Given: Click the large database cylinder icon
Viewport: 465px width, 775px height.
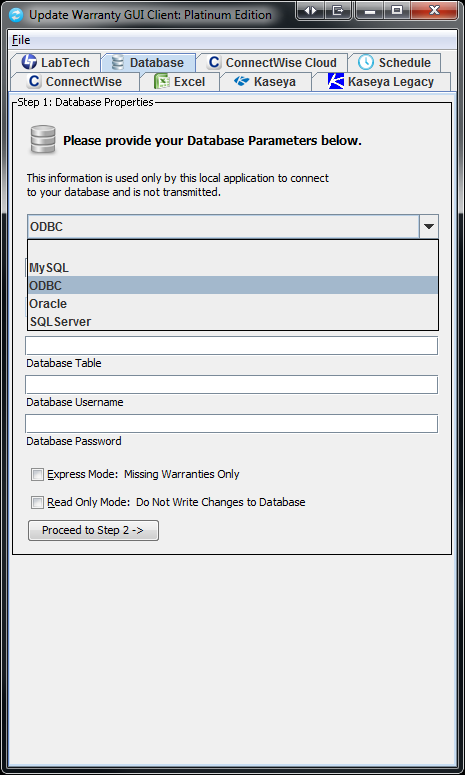Looking at the screenshot, I should tap(43, 139).
